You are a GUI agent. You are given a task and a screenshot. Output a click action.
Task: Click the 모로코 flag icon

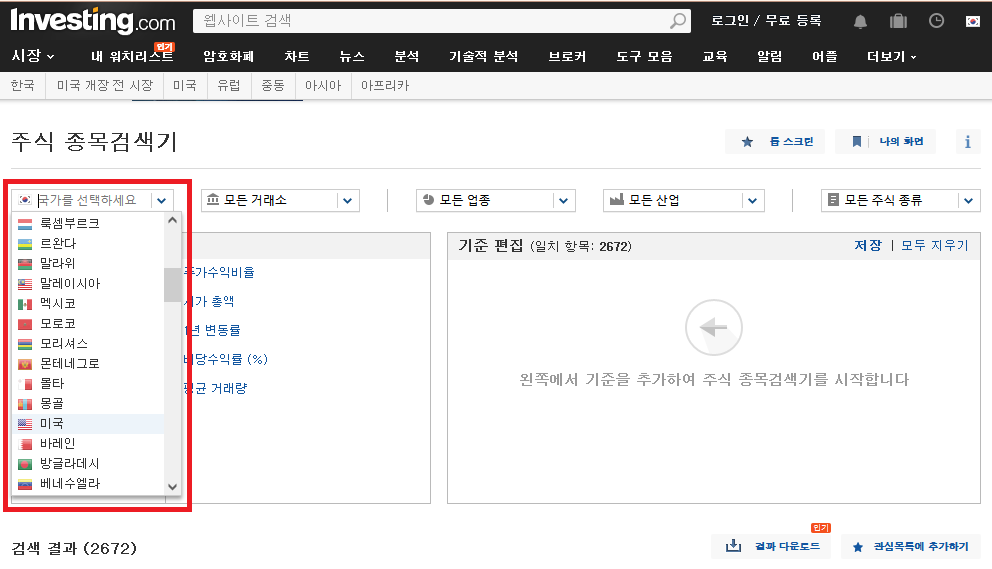click(x=25, y=324)
